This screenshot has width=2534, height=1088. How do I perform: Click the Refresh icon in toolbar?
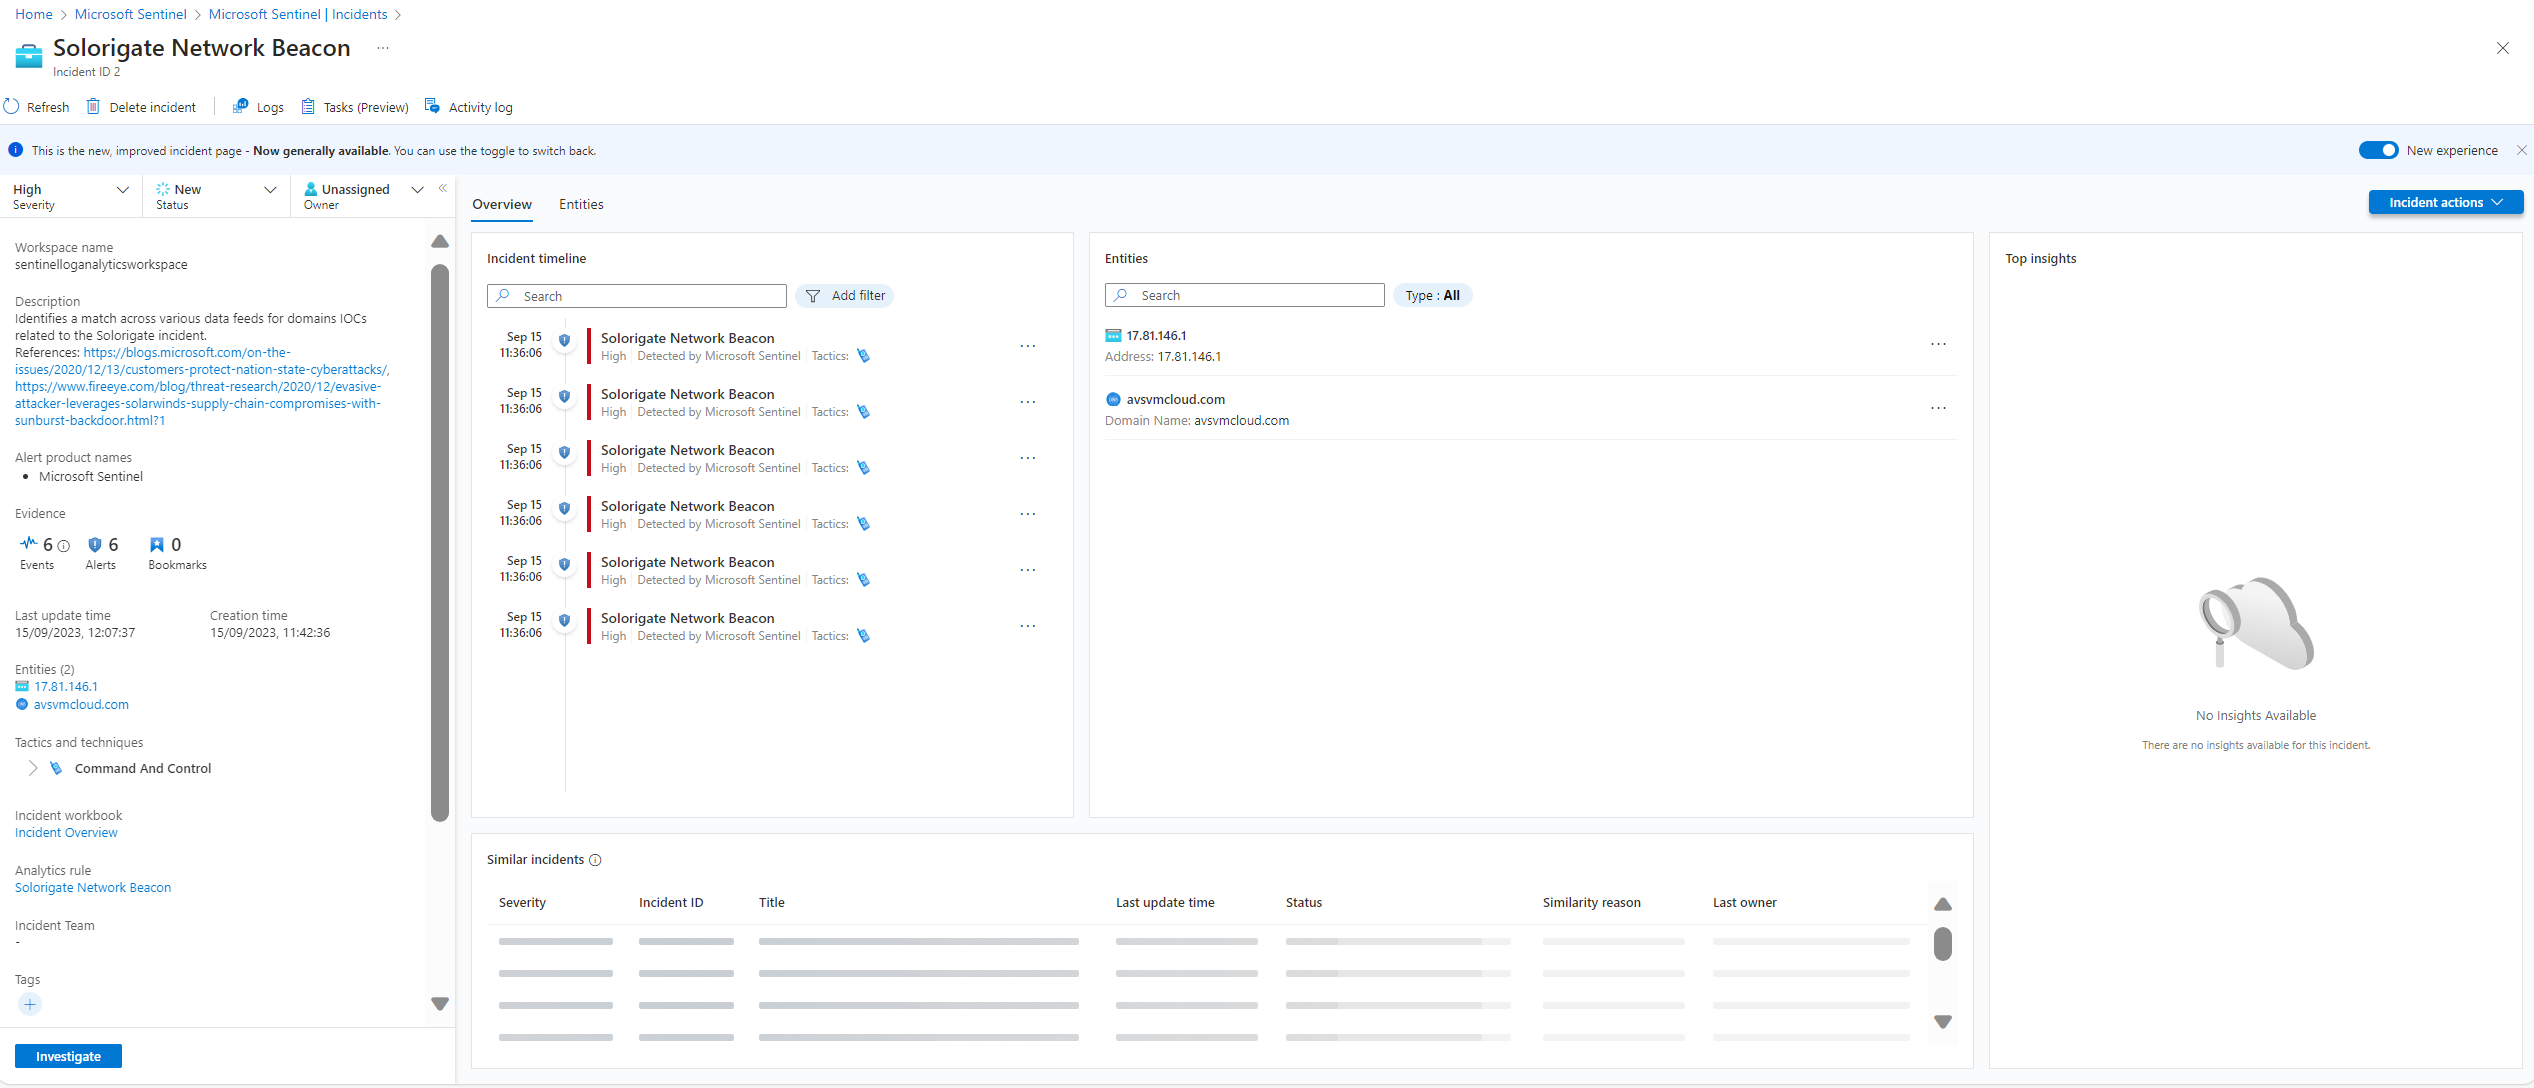(x=12, y=106)
